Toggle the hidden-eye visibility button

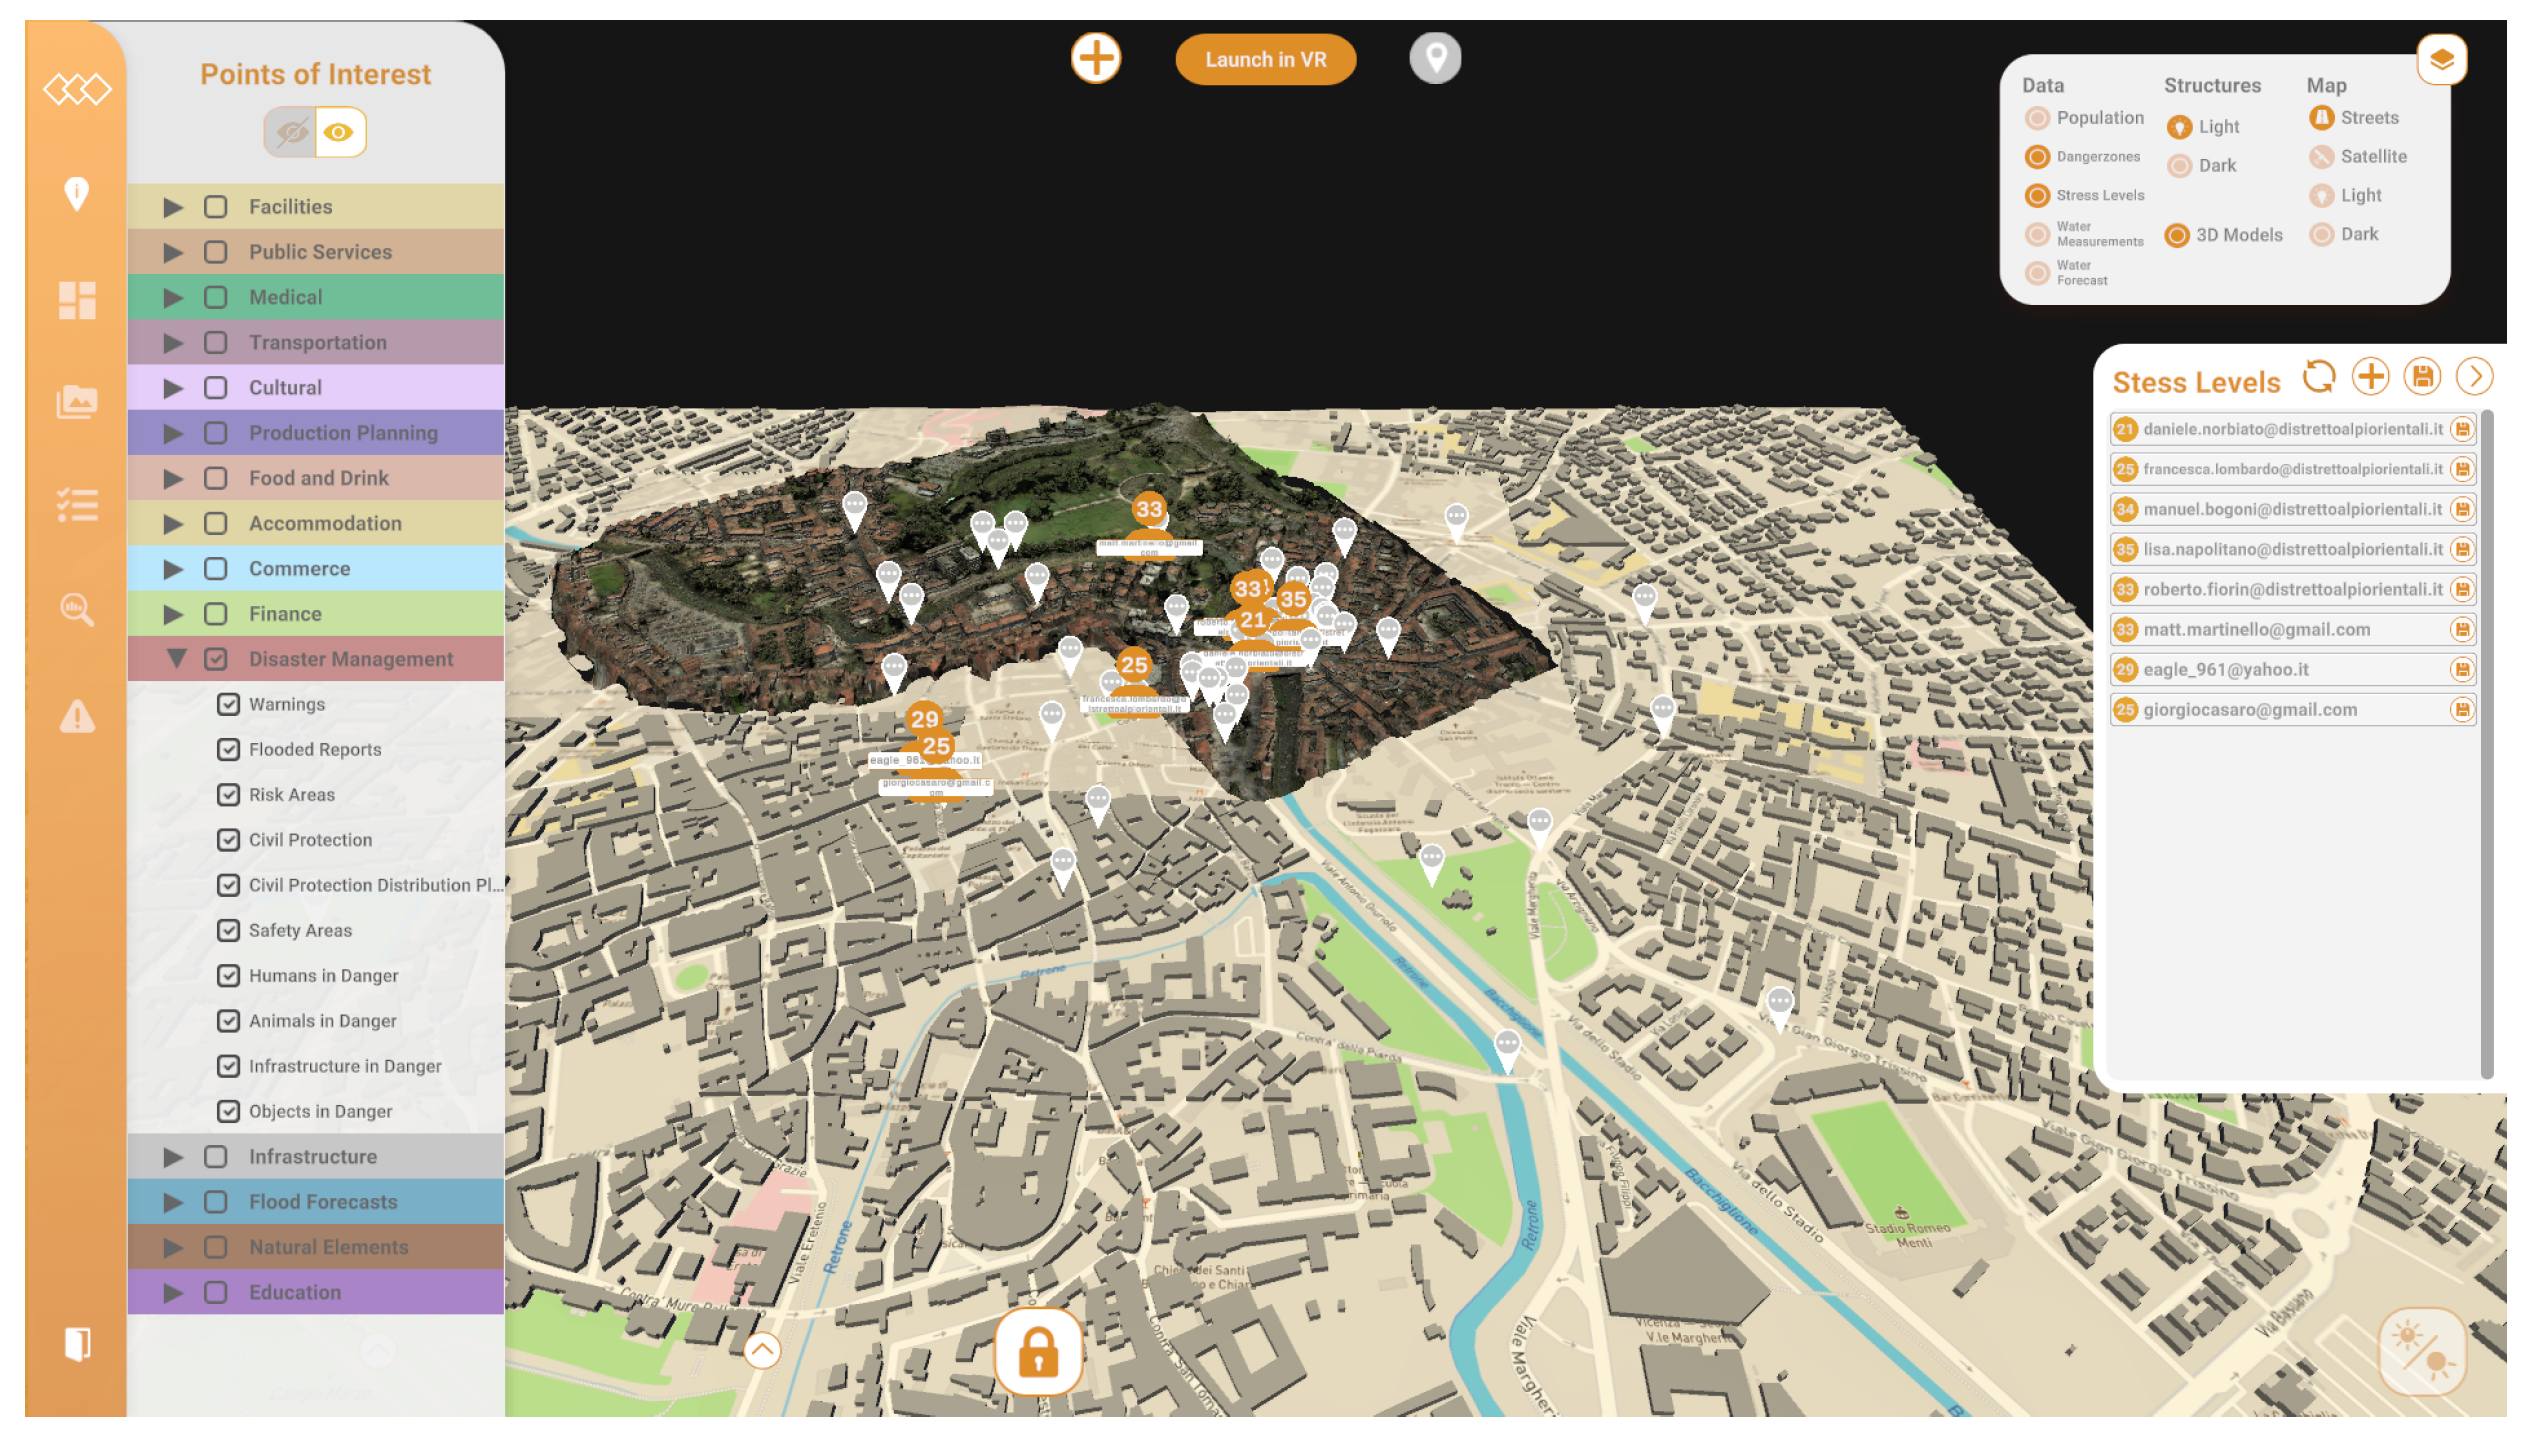coord(291,132)
